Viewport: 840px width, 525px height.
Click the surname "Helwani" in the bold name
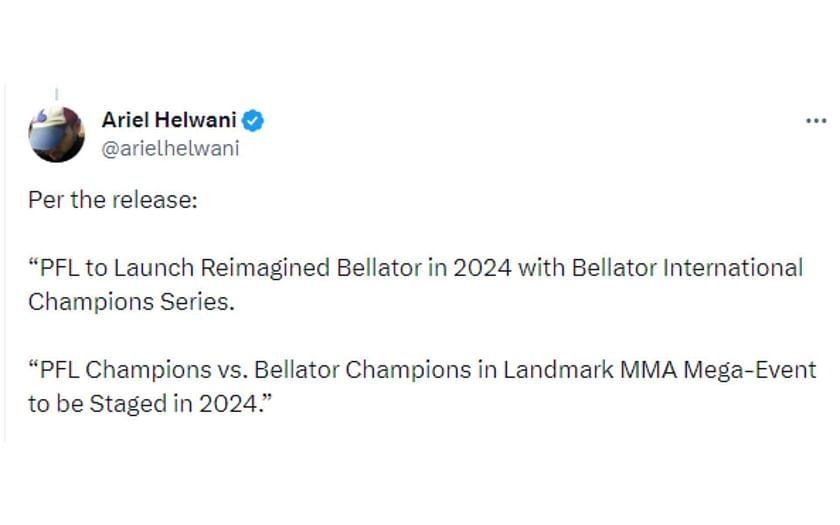point(196,120)
